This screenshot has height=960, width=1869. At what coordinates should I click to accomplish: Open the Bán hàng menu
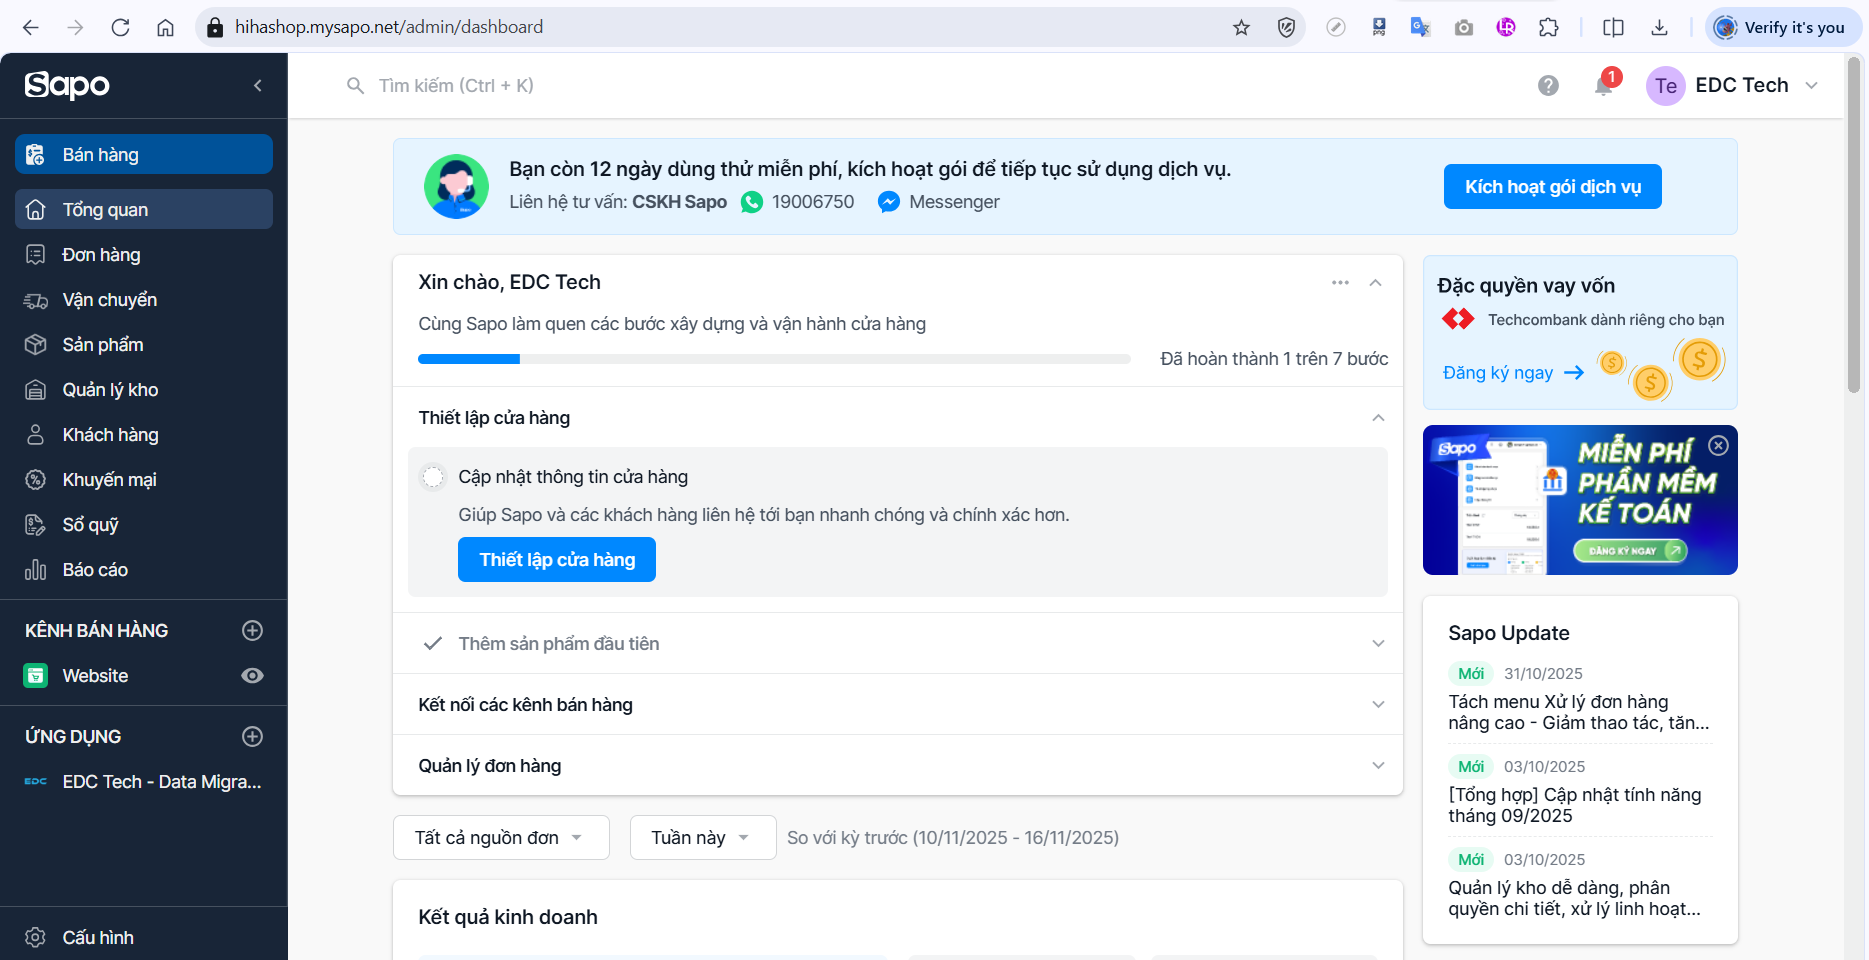click(x=144, y=155)
